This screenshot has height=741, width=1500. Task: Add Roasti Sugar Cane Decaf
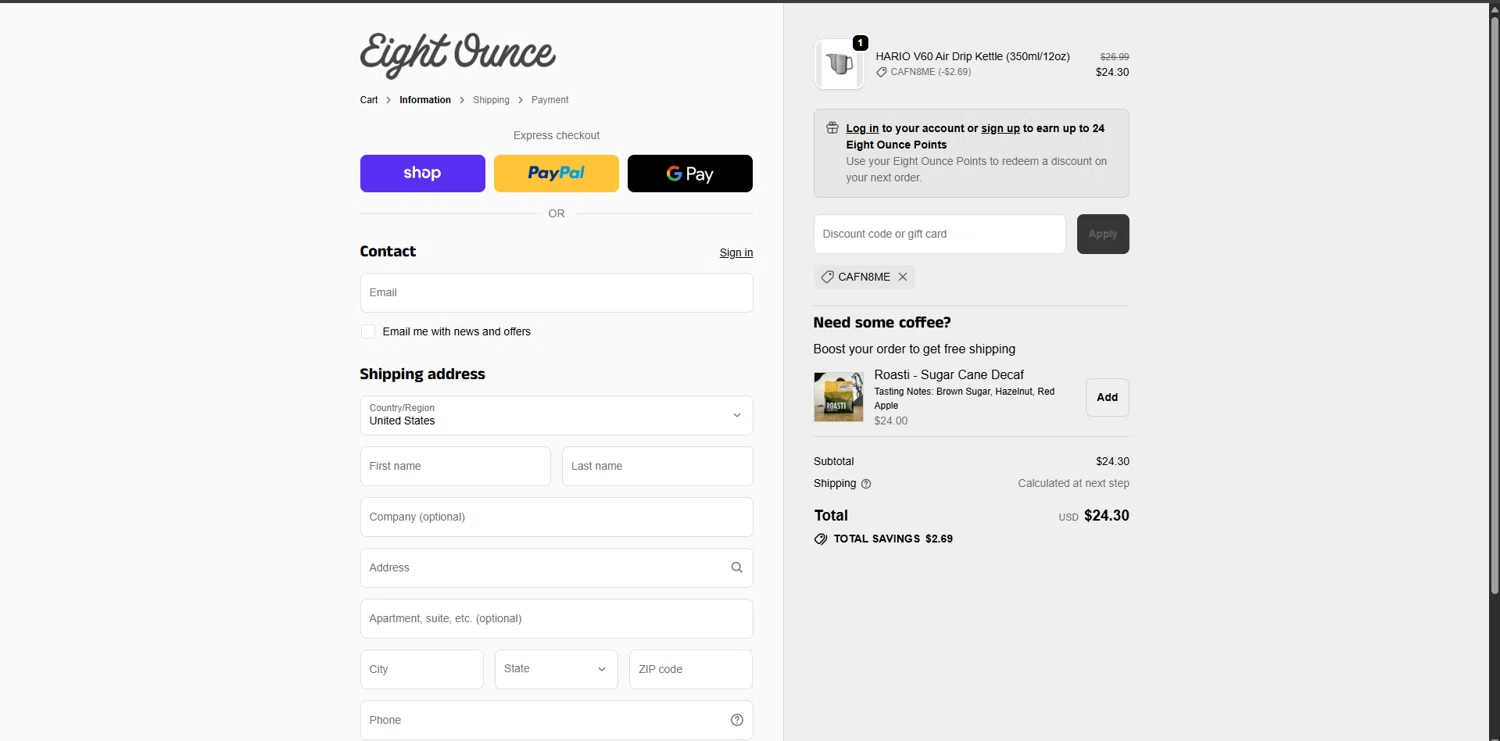click(1107, 397)
